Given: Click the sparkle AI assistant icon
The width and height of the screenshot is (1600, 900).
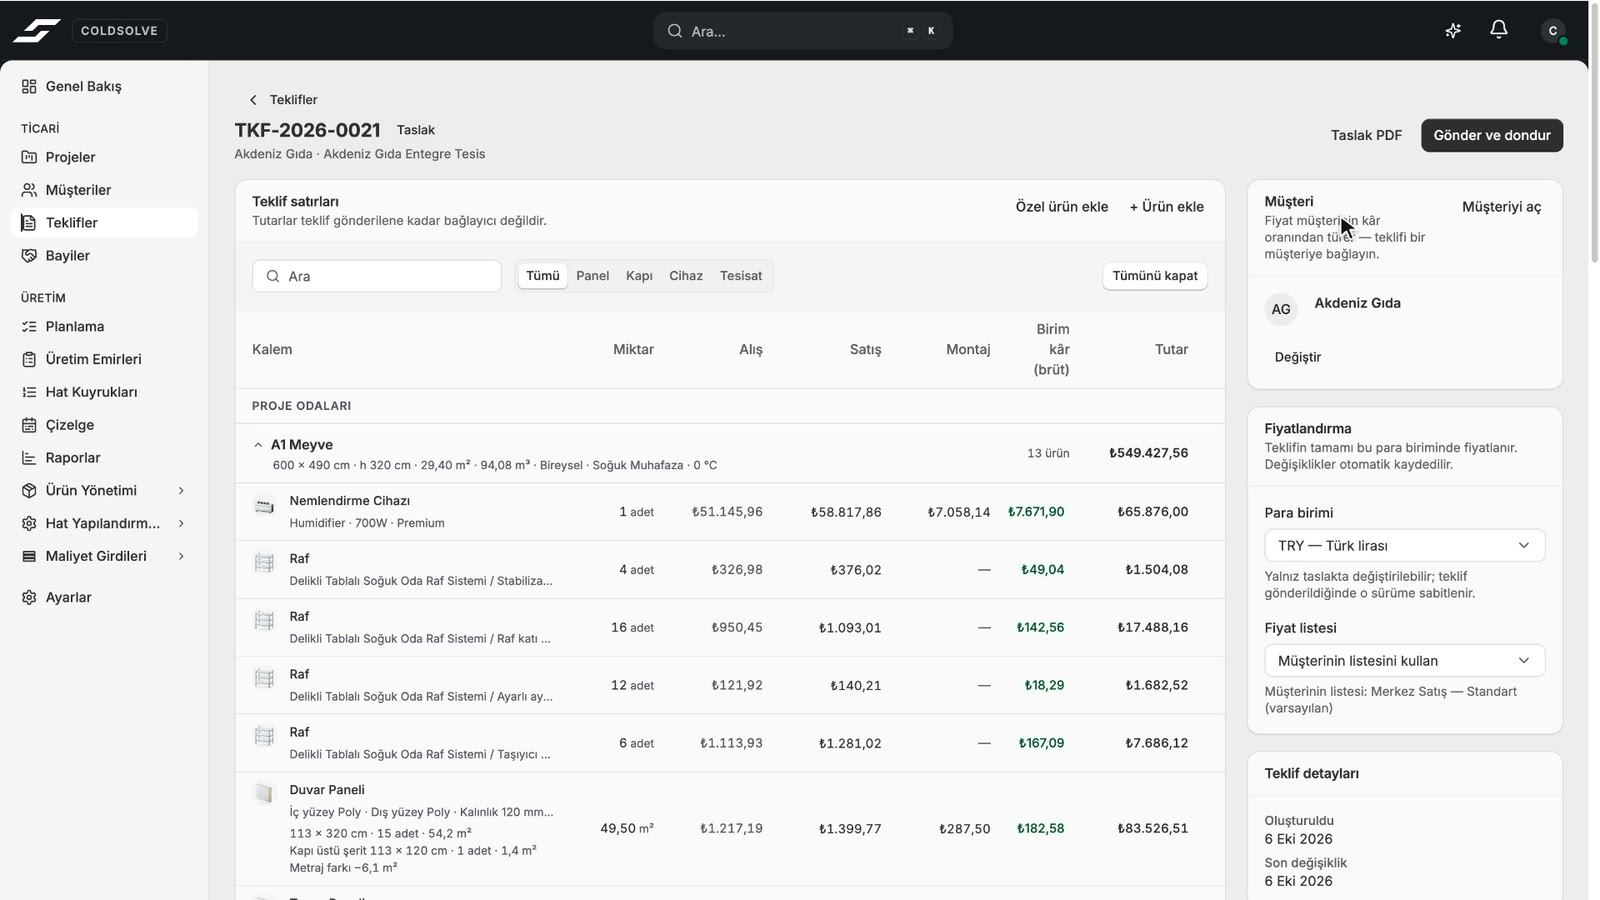Looking at the screenshot, I should click(x=1453, y=30).
